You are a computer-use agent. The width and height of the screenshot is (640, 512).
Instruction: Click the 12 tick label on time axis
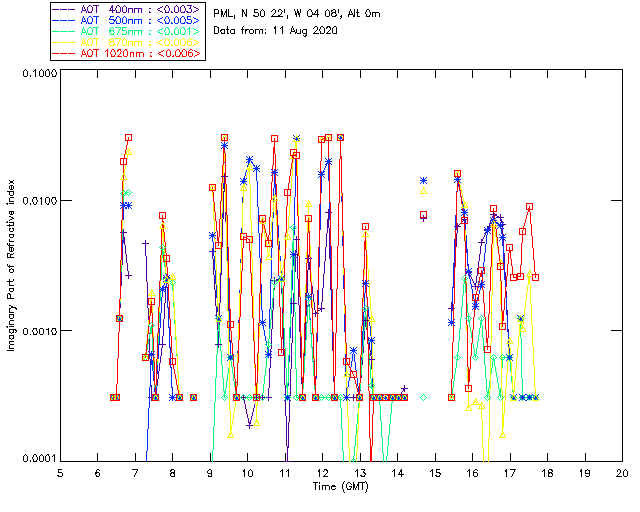tap(322, 473)
